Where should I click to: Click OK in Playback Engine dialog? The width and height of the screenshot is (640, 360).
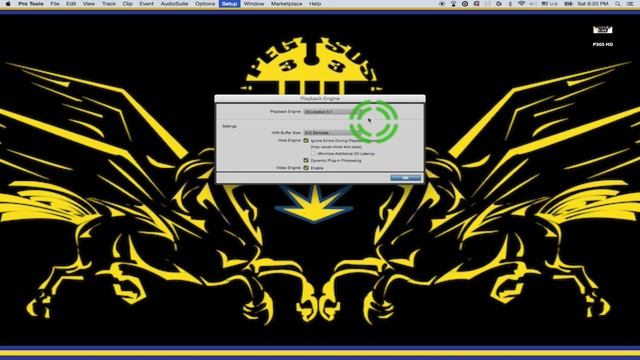click(x=405, y=178)
